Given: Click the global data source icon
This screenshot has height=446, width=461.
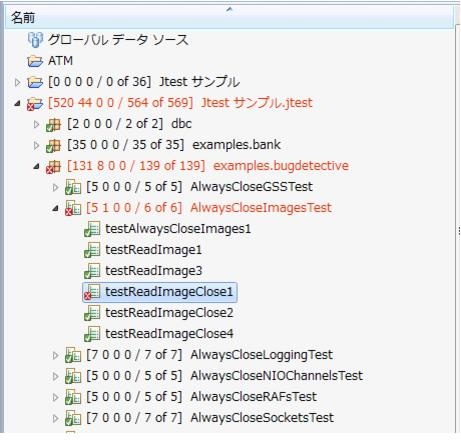Looking at the screenshot, I should [35, 40].
